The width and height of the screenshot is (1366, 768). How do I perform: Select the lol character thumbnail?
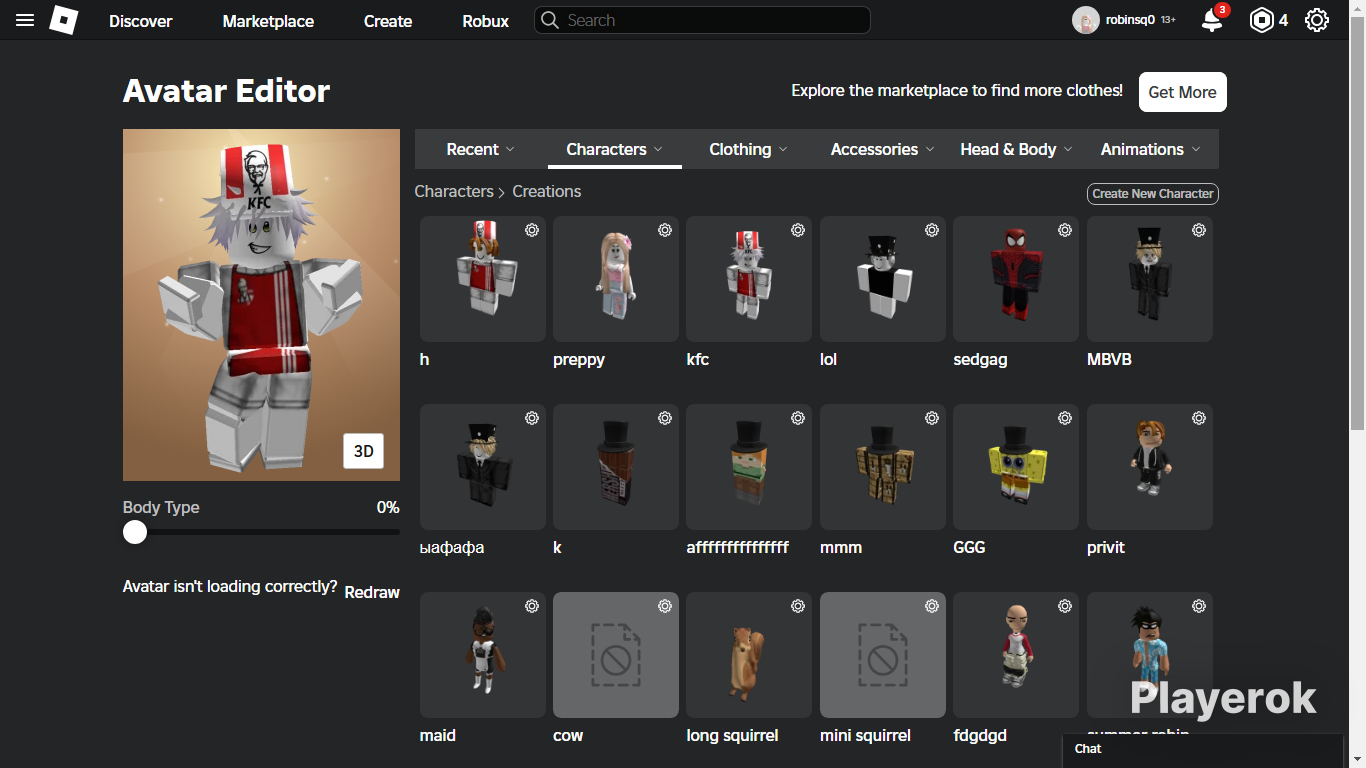pyautogui.click(x=883, y=279)
